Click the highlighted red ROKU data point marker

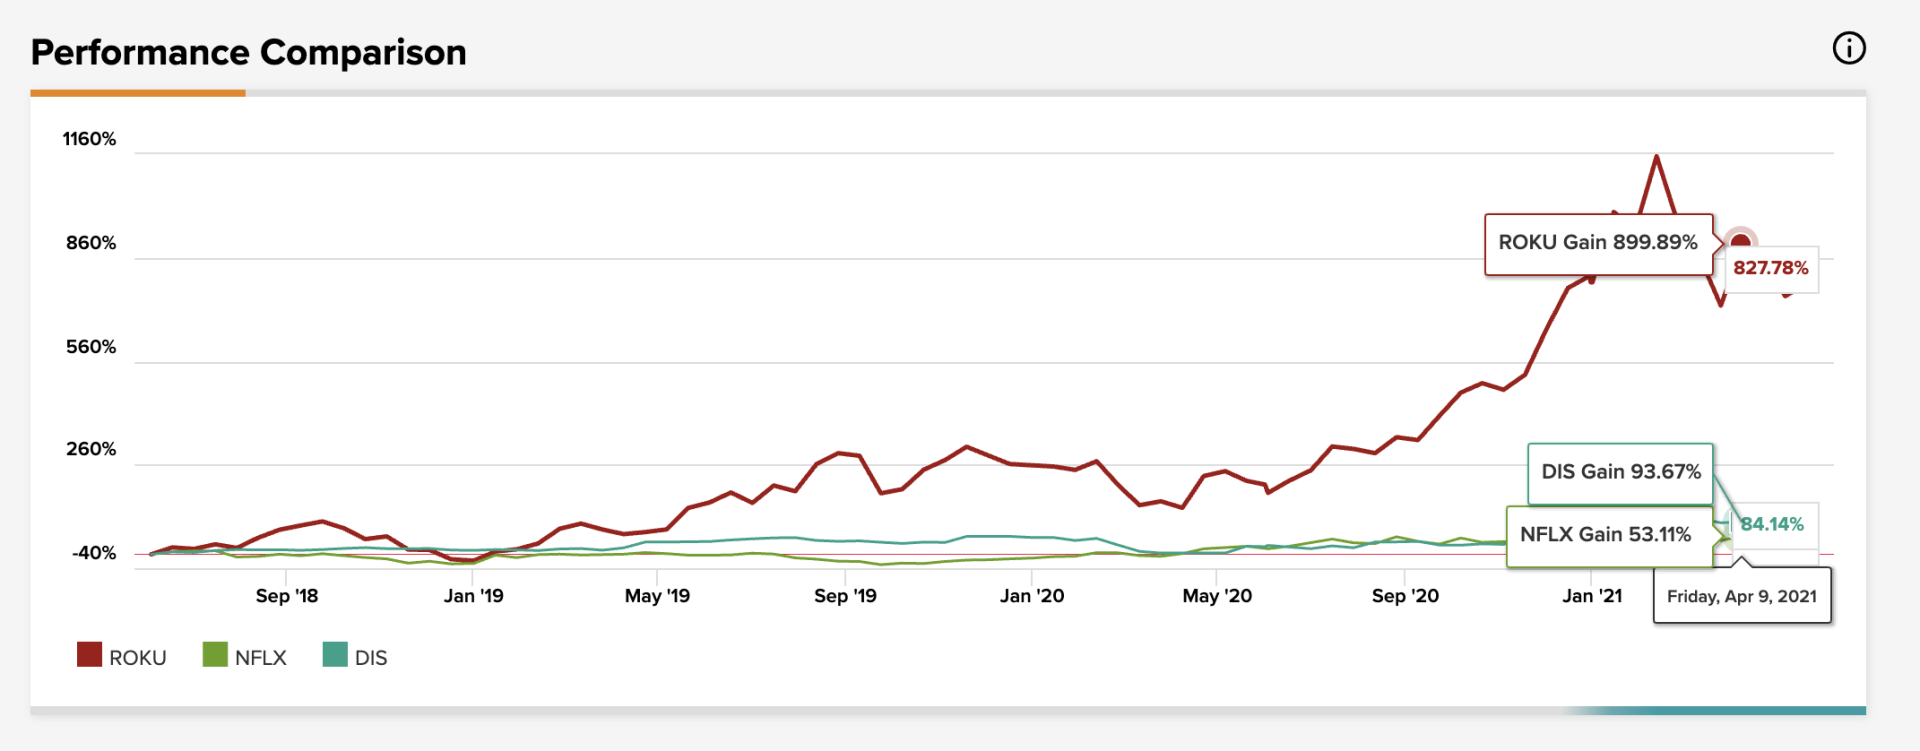tap(1740, 241)
